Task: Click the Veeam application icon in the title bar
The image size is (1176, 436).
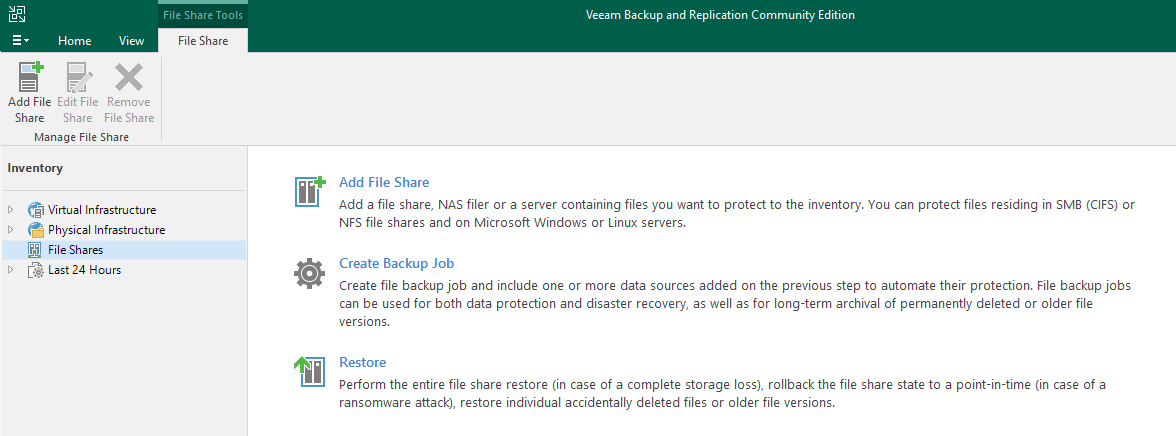Action: pos(16,14)
